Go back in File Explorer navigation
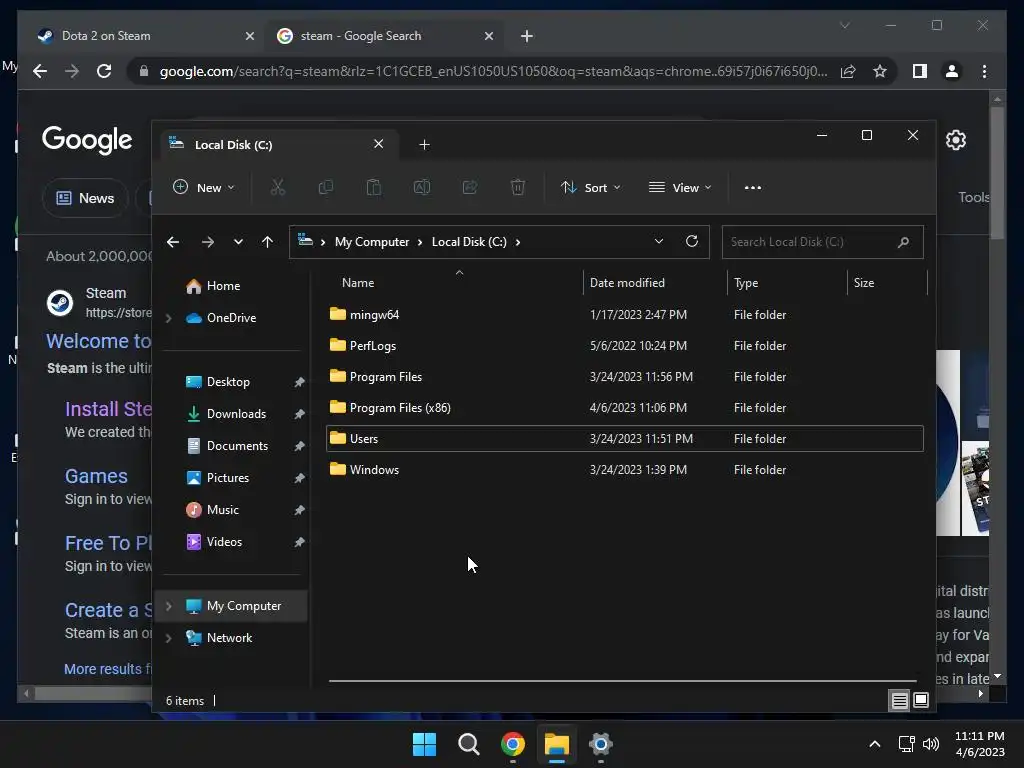The image size is (1024, 768). click(172, 242)
